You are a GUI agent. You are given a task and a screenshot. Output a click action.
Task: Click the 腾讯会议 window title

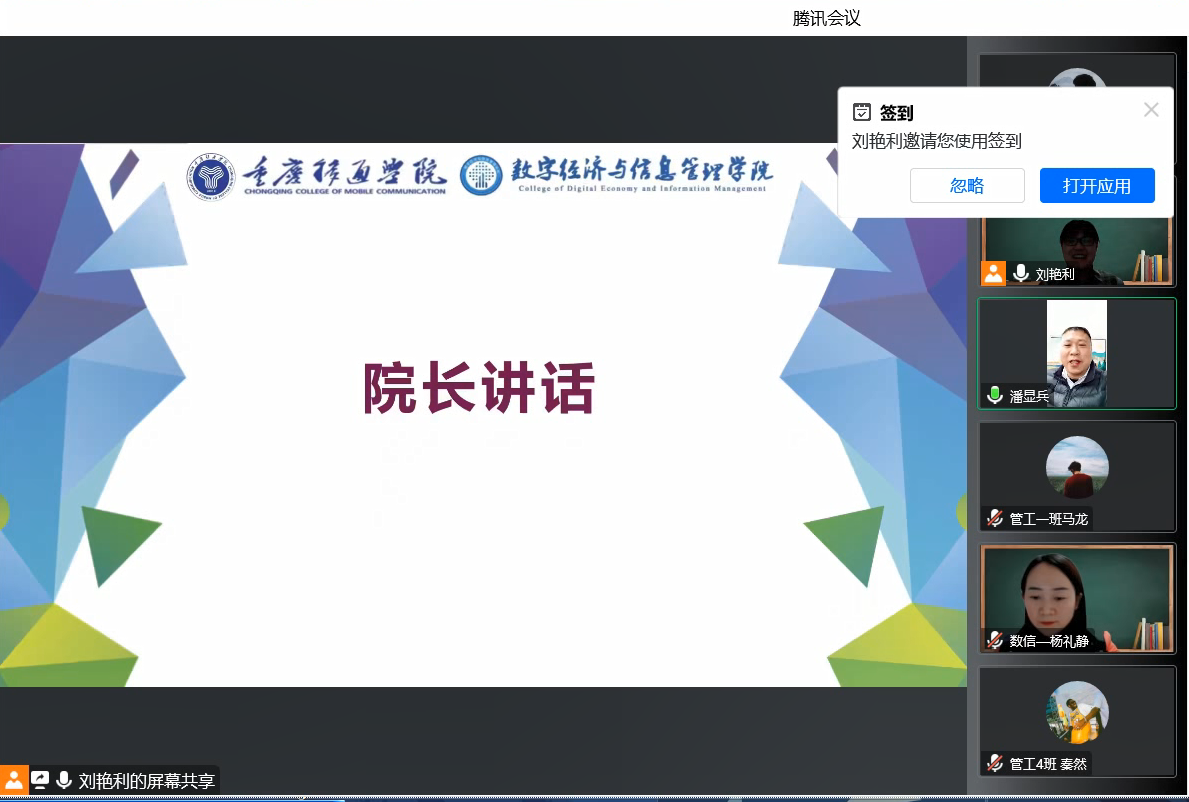826,18
